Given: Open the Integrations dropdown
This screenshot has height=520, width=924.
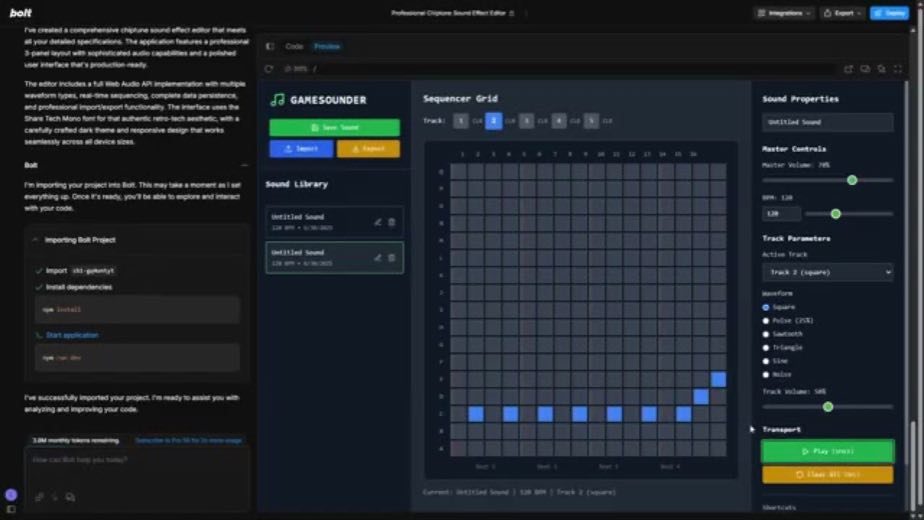Looking at the screenshot, I should click(784, 13).
